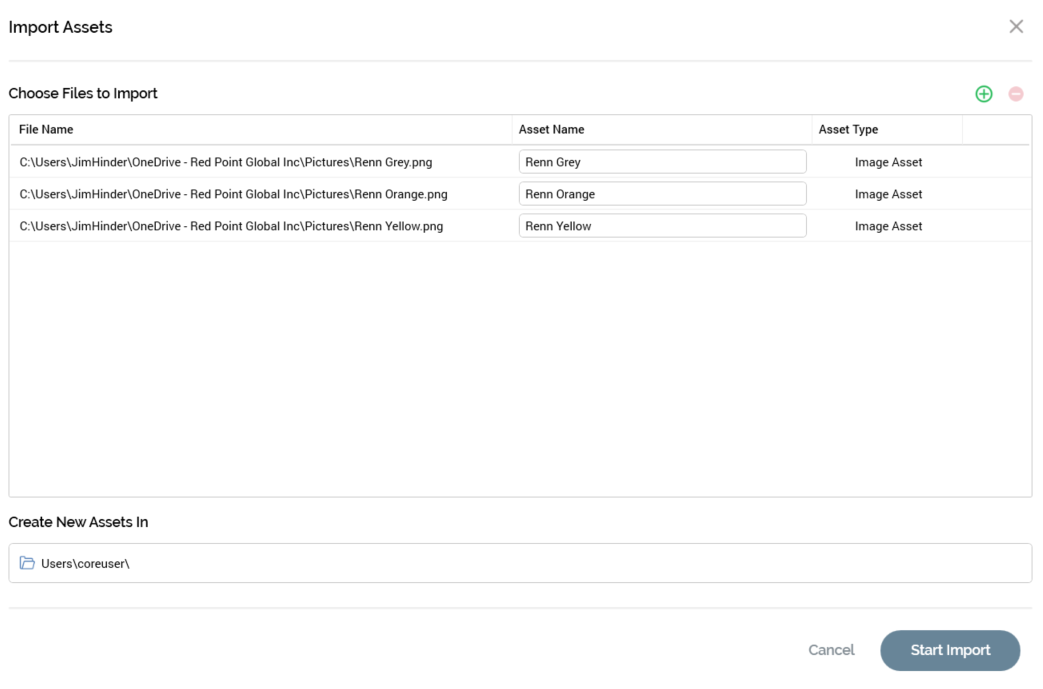Select the Renn Yellow.png file path row

click(231, 226)
